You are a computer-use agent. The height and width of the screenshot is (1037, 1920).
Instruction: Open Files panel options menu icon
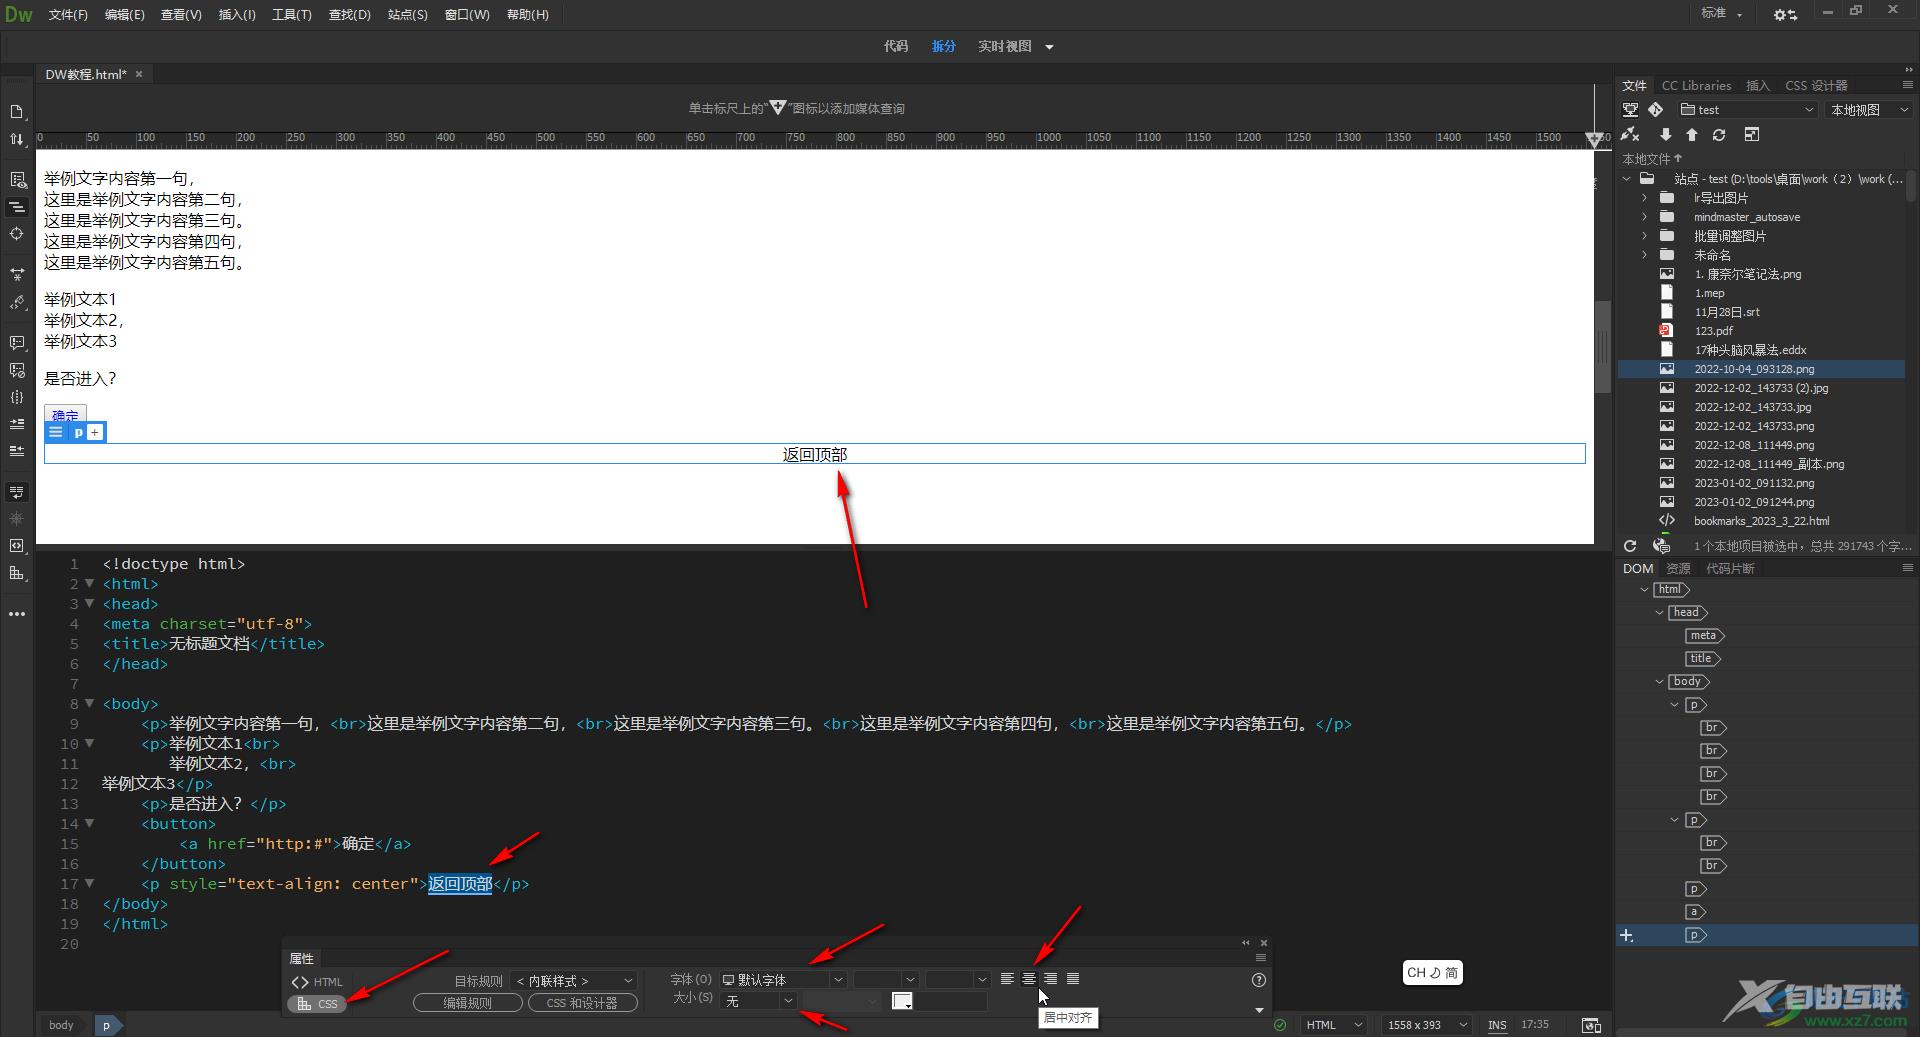pyautogui.click(x=1907, y=85)
